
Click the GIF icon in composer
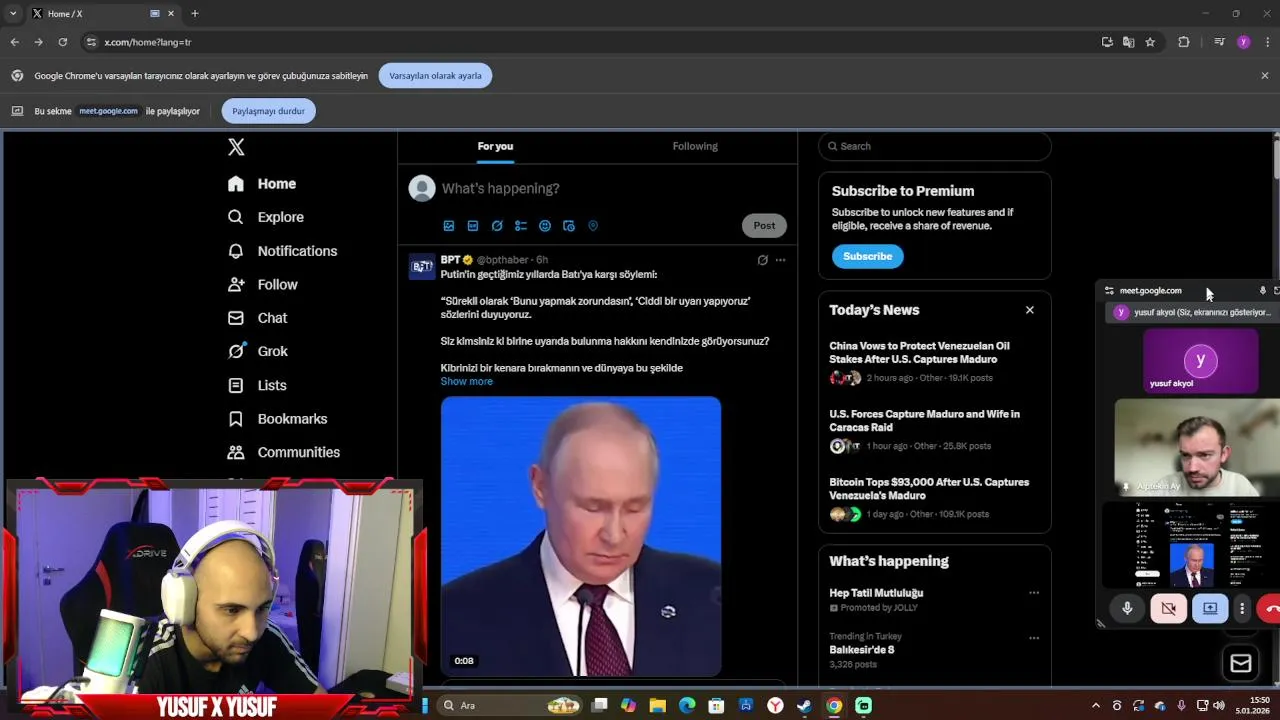473,226
